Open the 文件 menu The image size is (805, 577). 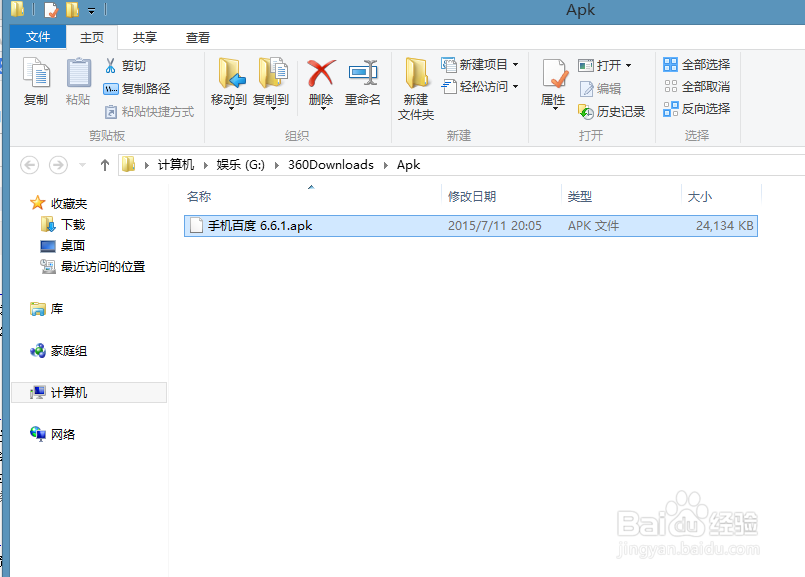point(37,37)
